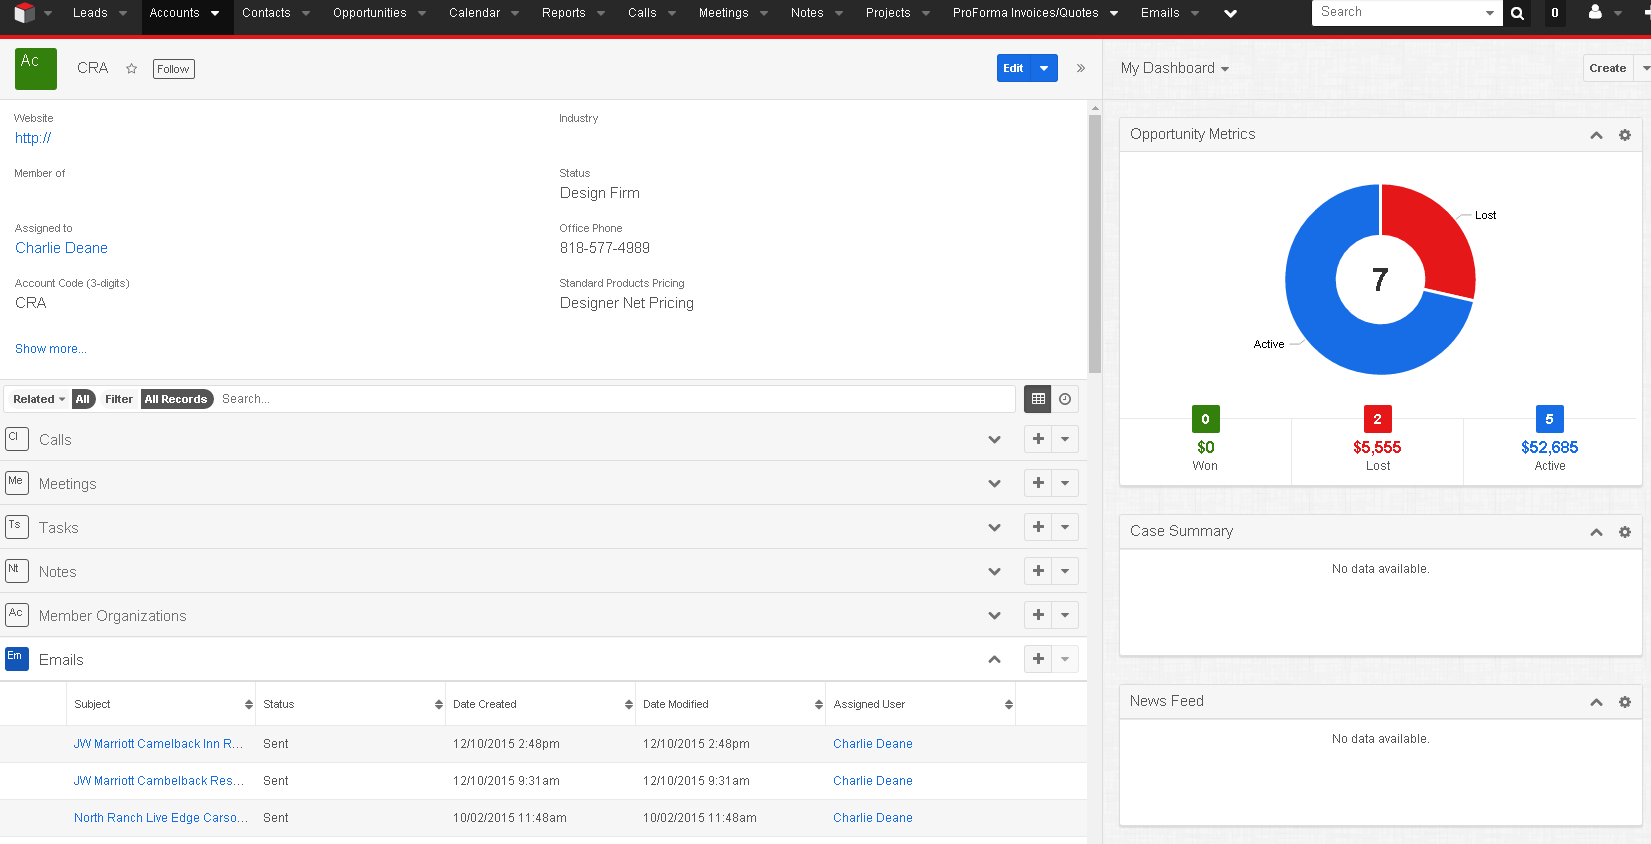Click the All Records filter tag
This screenshot has height=844, width=1651.
(x=176, y=399)
